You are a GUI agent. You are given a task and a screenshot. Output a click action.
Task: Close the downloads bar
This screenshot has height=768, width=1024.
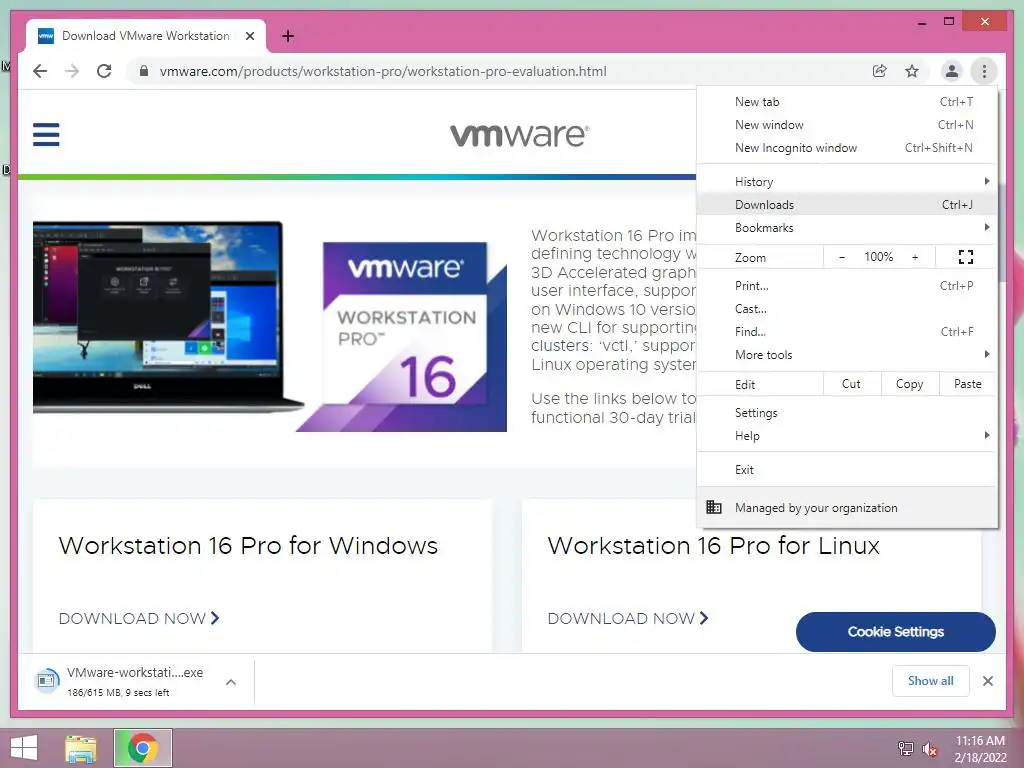(x=987, y=681)
